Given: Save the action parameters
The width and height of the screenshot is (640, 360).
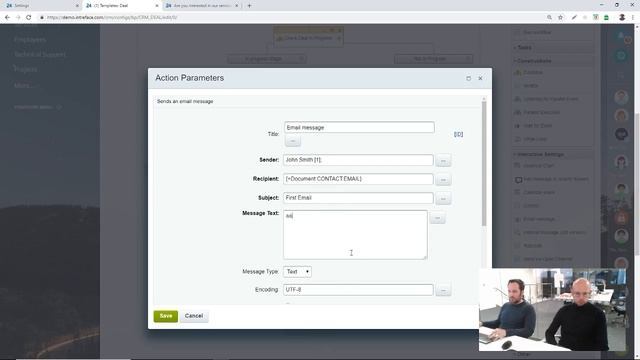Looking at the screenshot, I should [166, 316].
